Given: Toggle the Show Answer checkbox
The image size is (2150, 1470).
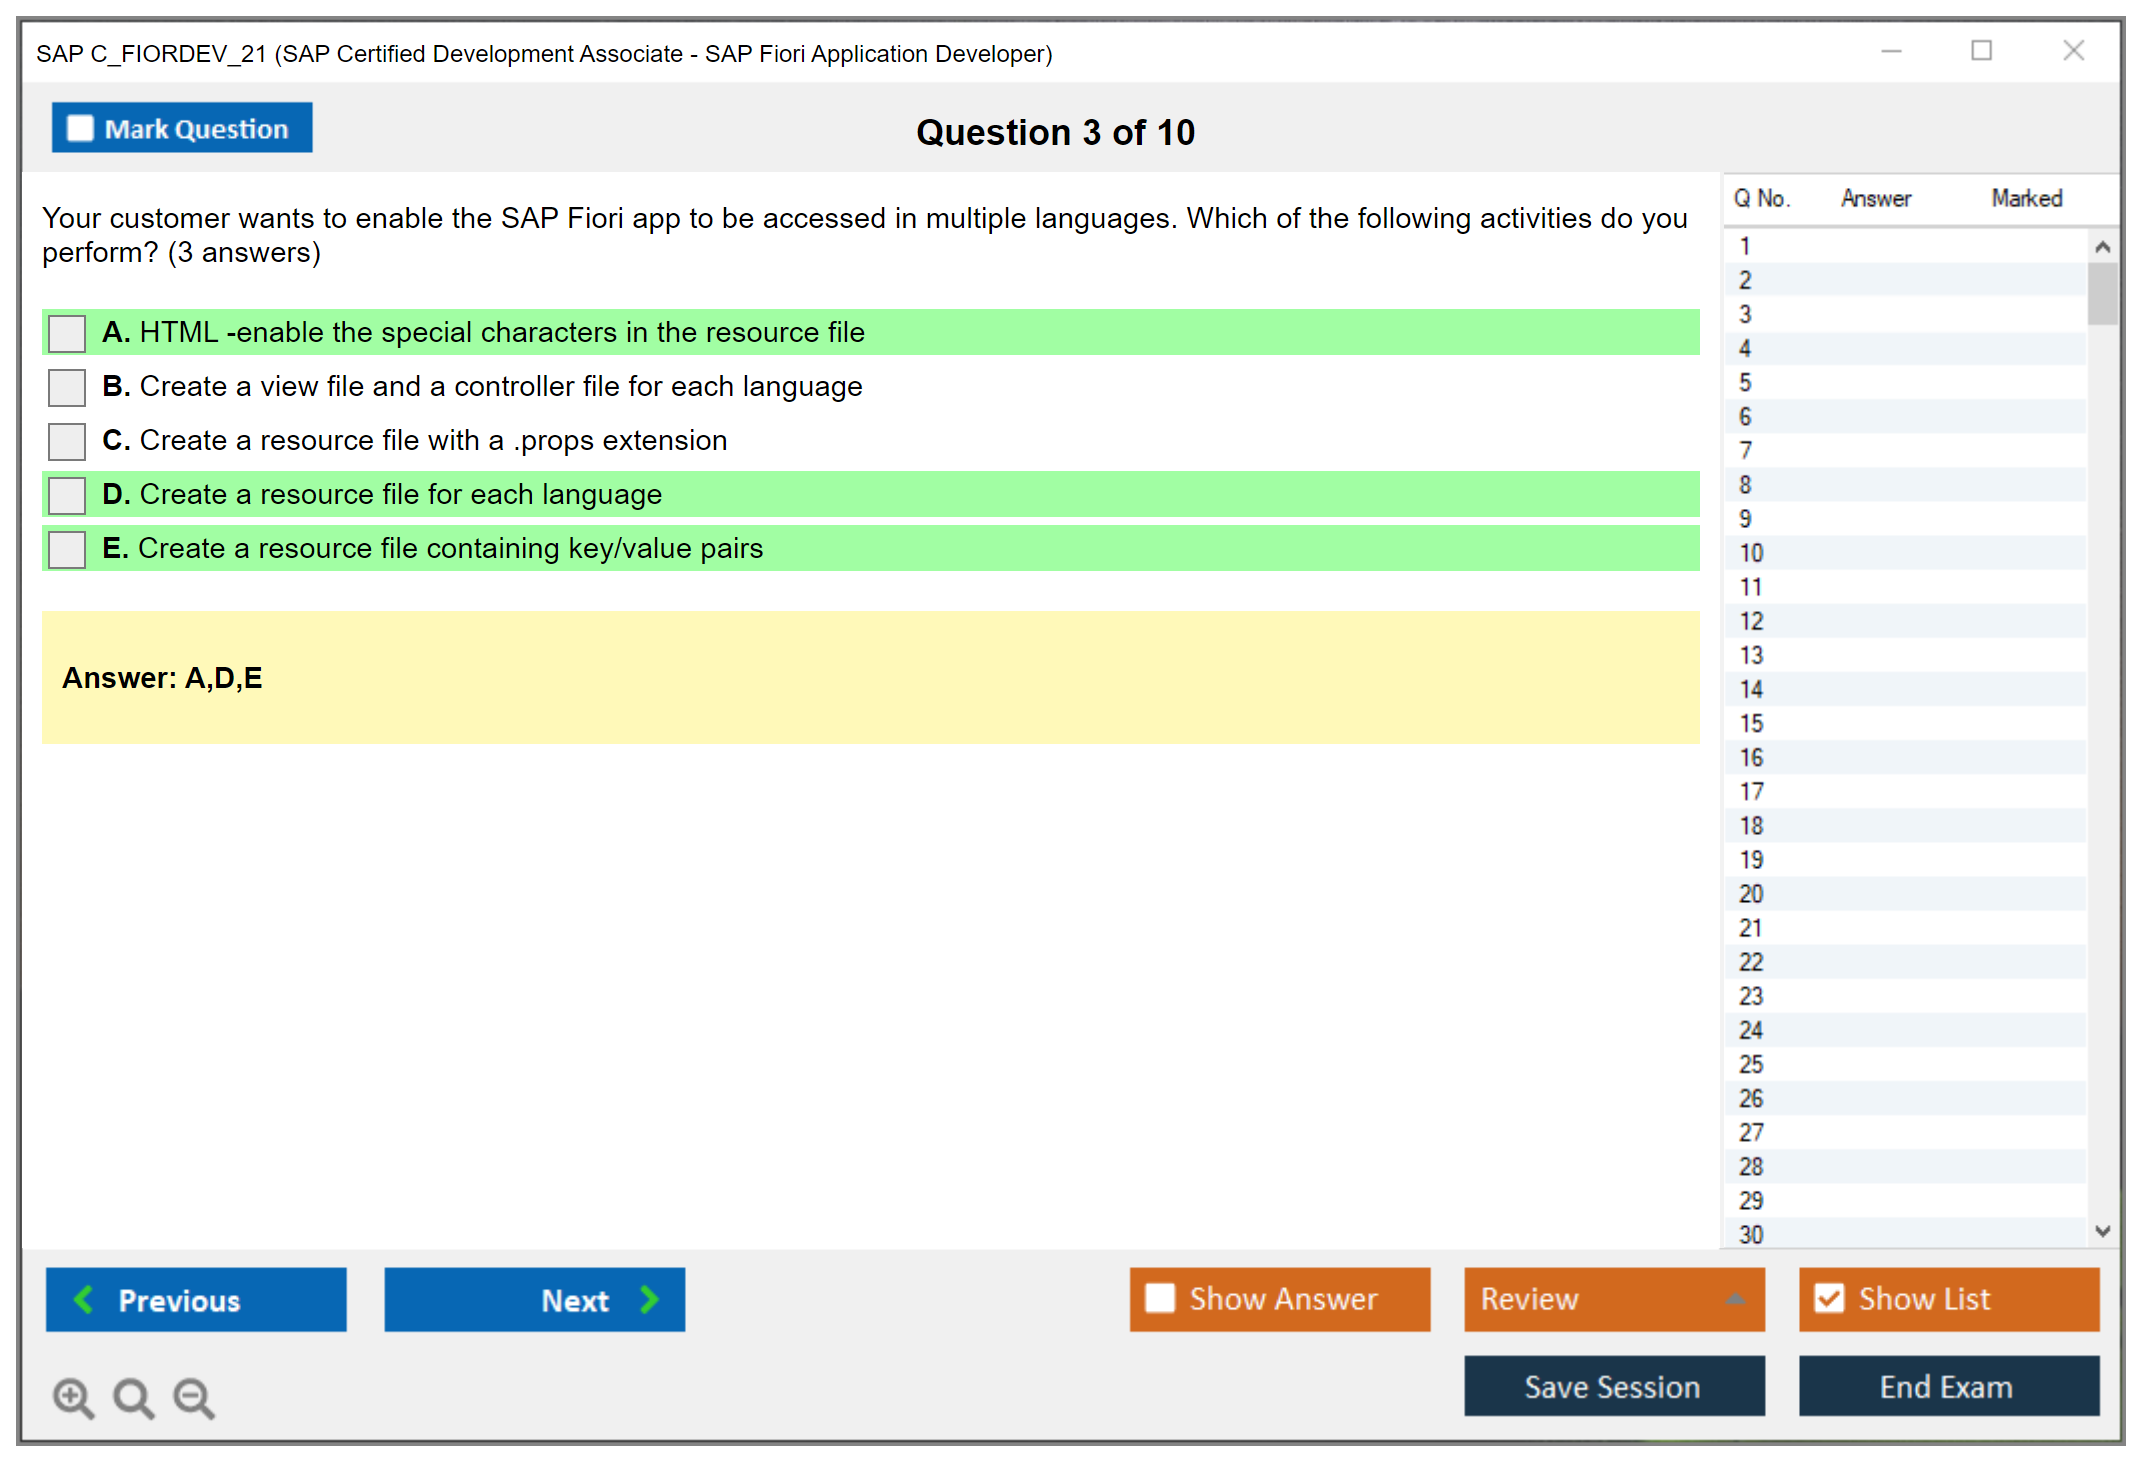Looking at the screenshot, I should 1160,1298.
